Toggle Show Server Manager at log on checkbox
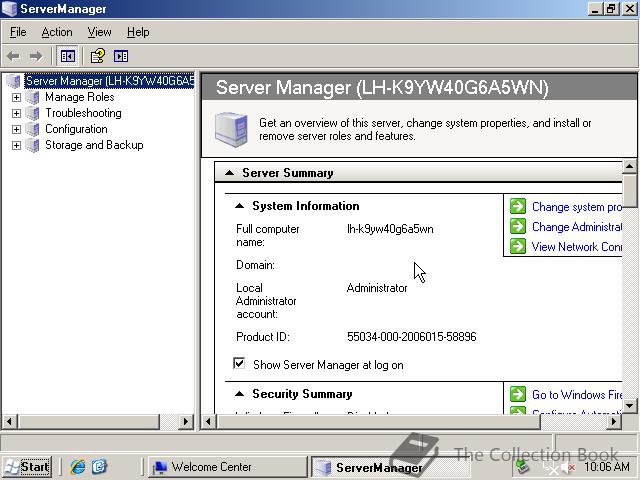This screenshot has width=640, height=480. (x=239, y=363)
